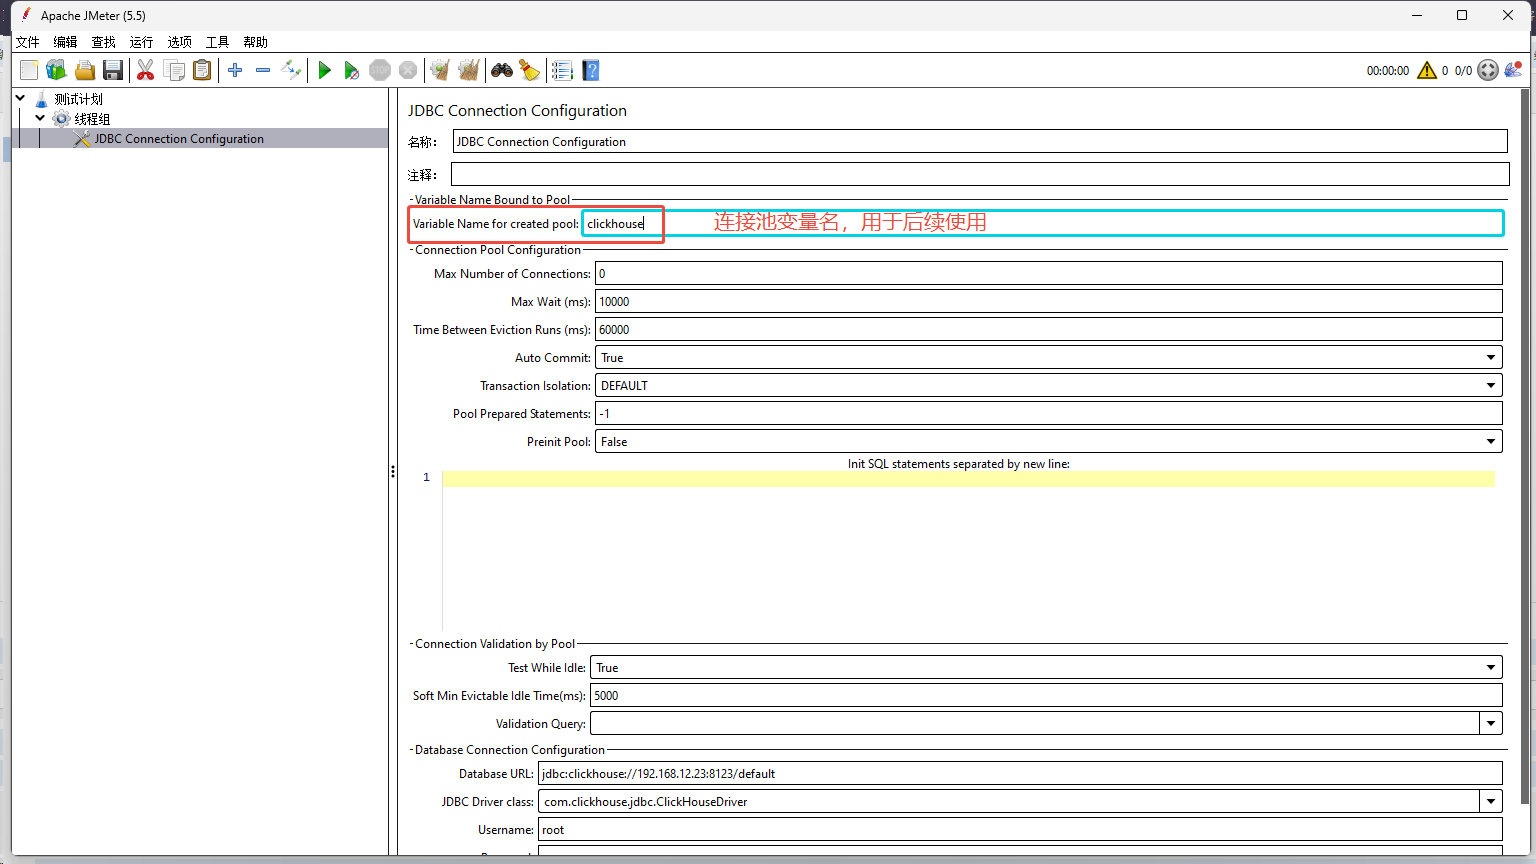Click the vertical scrollbar of the config panel
This screenshot has width=1536, height=864.
point(1524,446)
